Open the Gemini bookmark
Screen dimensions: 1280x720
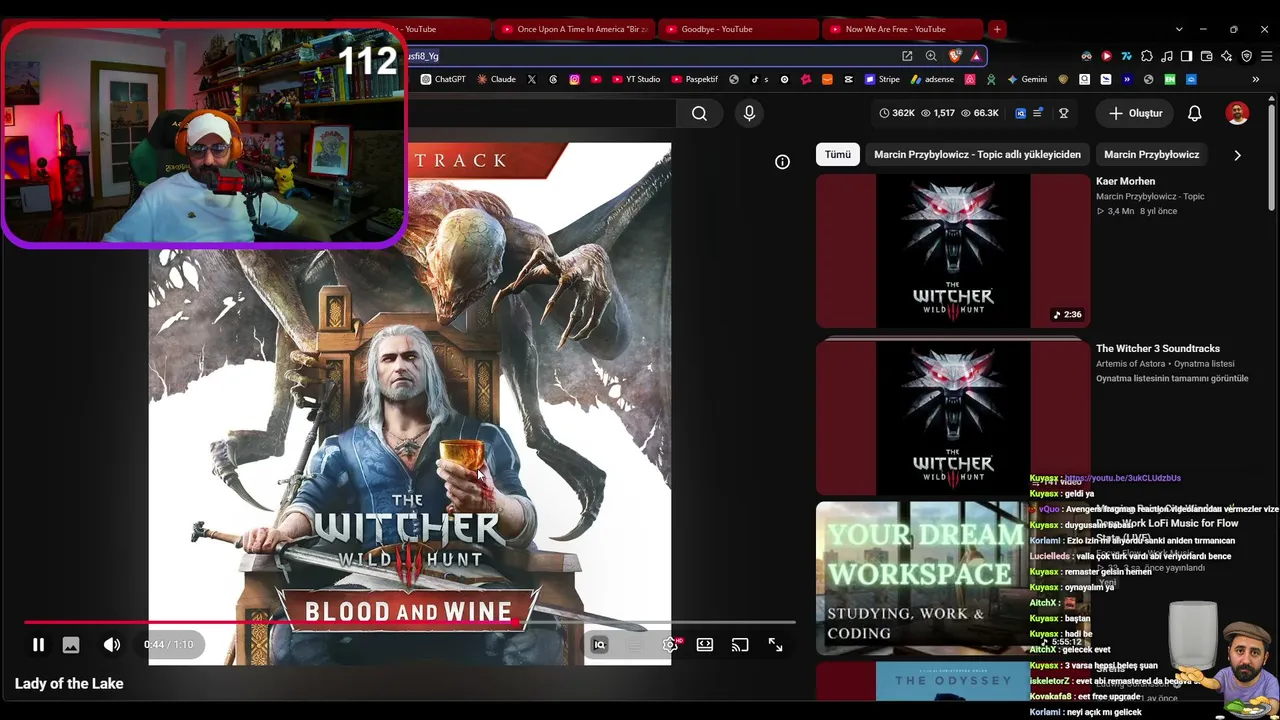coord(1028,79)
